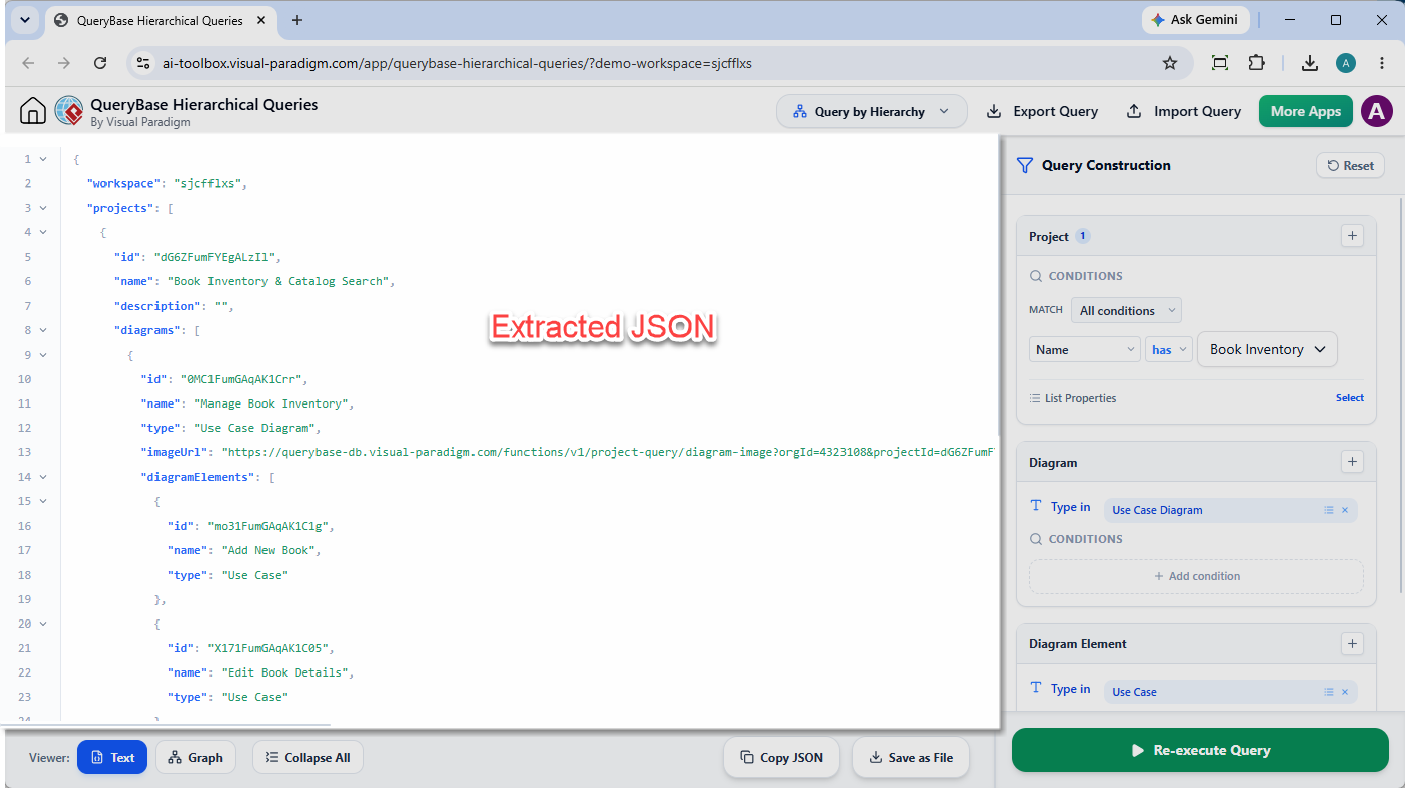
Task: Collapse the element object at line 20
Action: 43,624
